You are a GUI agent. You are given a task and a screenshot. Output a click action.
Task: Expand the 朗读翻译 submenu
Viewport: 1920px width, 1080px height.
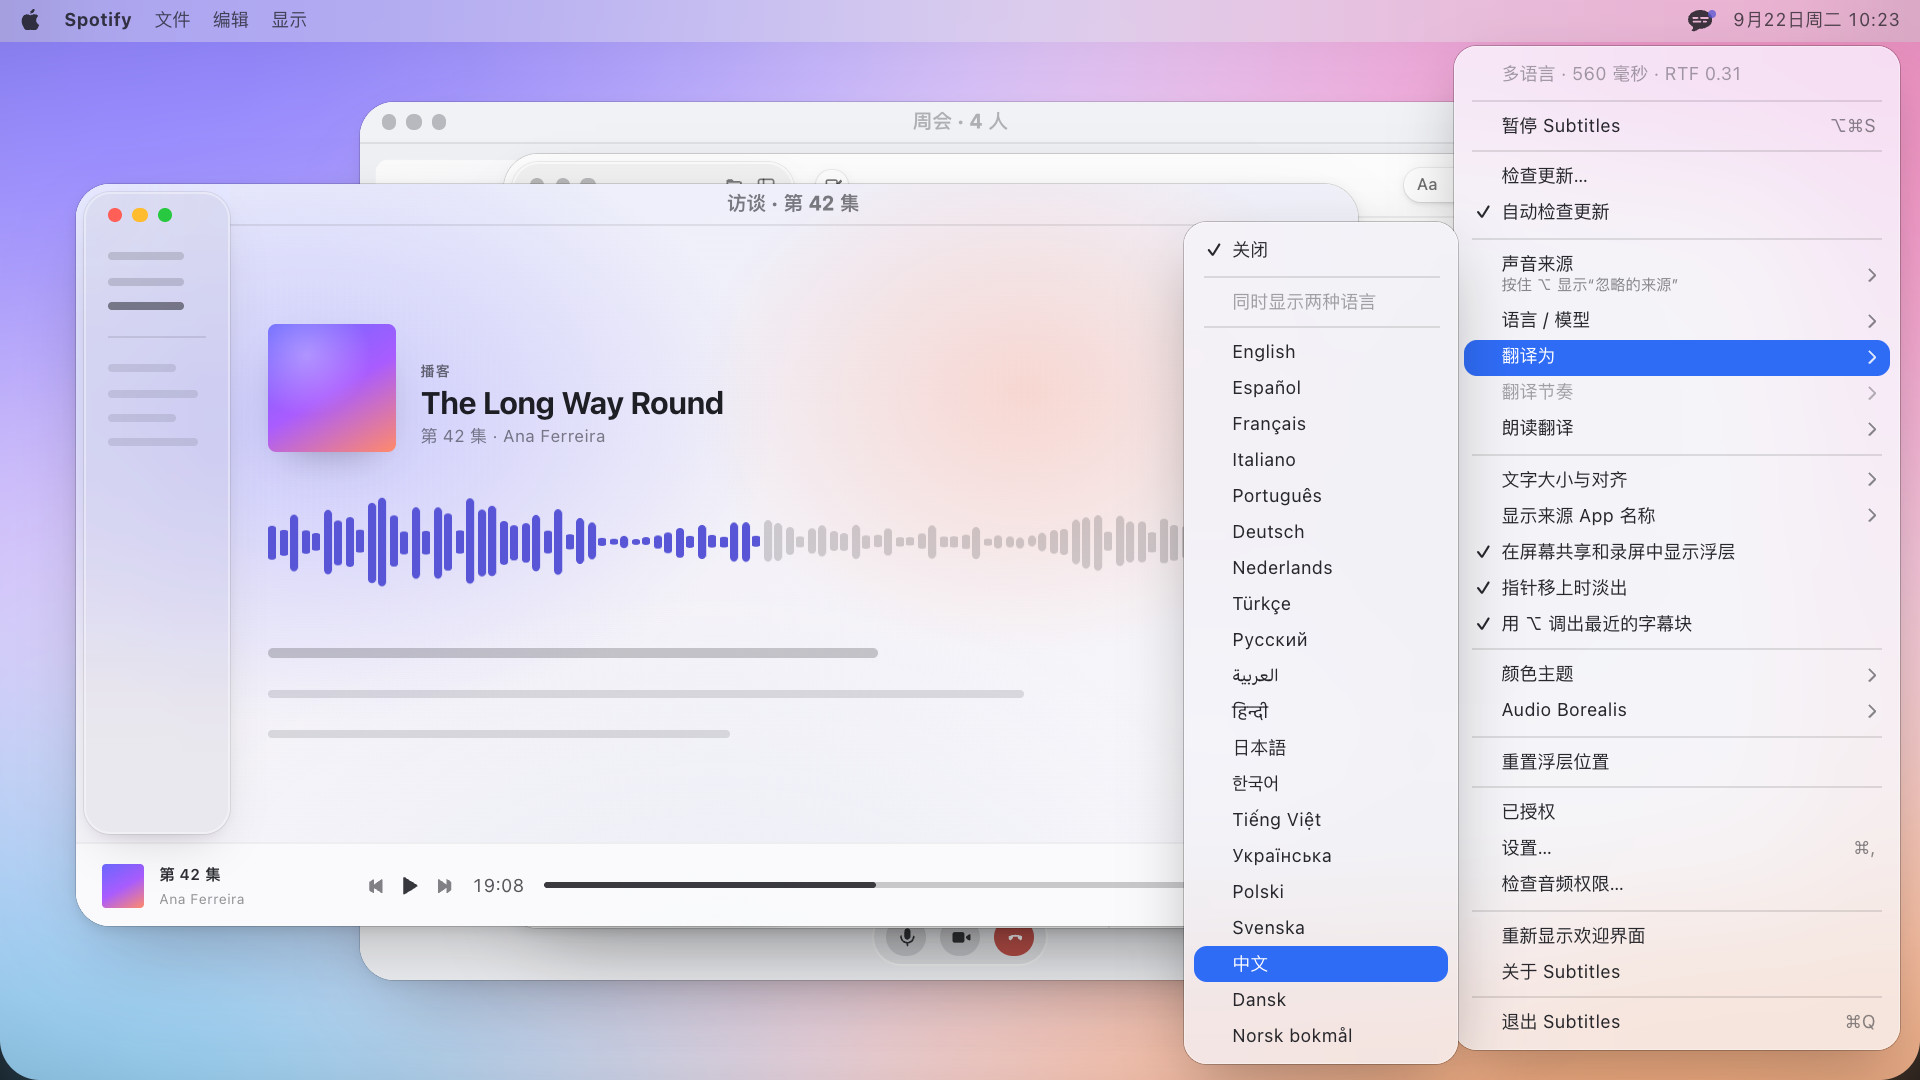point(1677,428)
